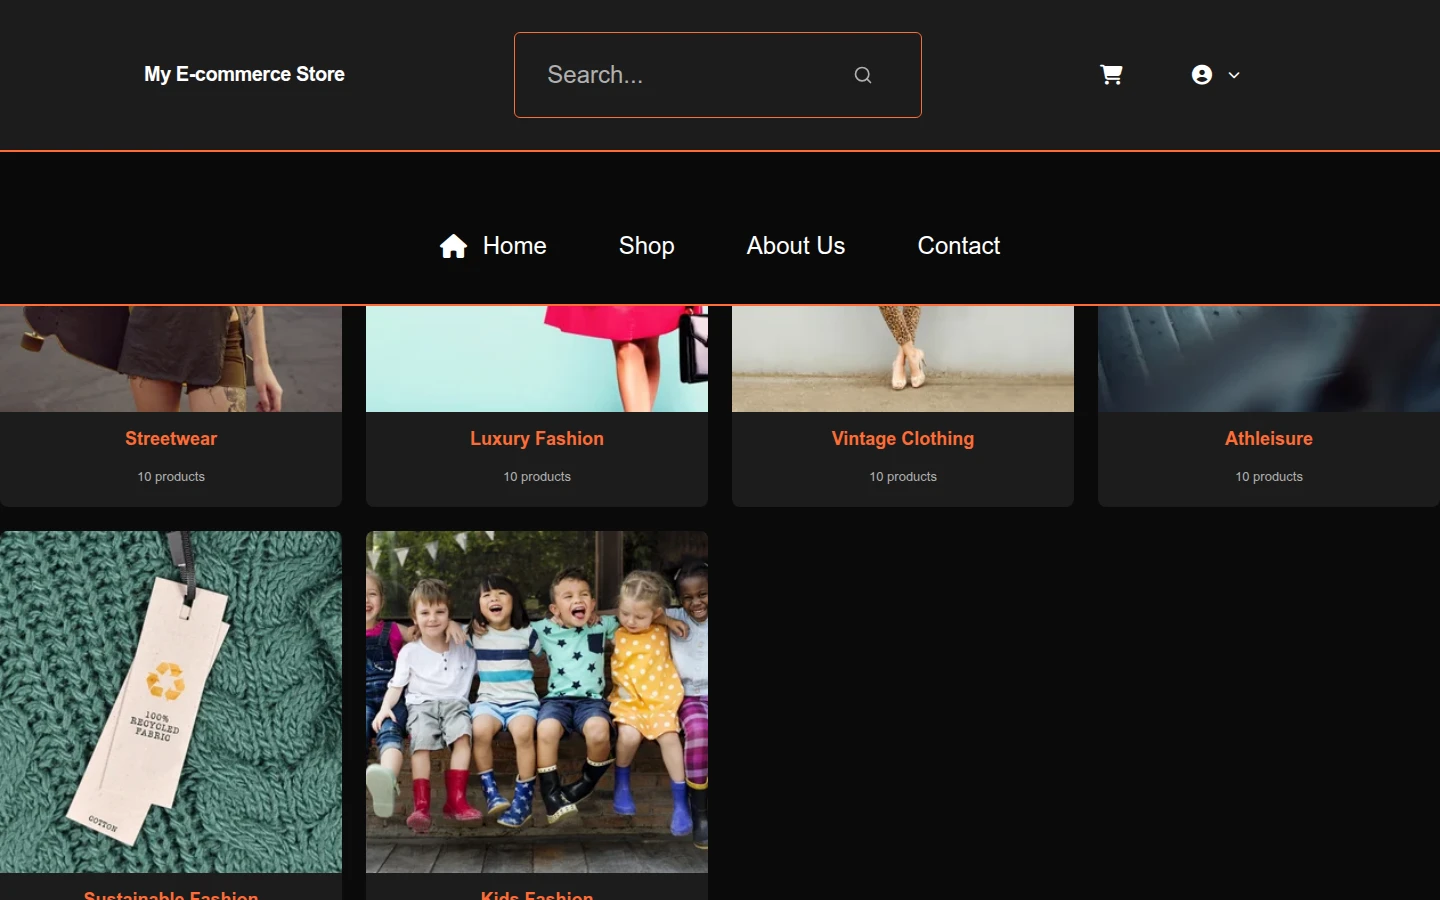
Task: Click the Streetwear category image
Action: (171, 359)
